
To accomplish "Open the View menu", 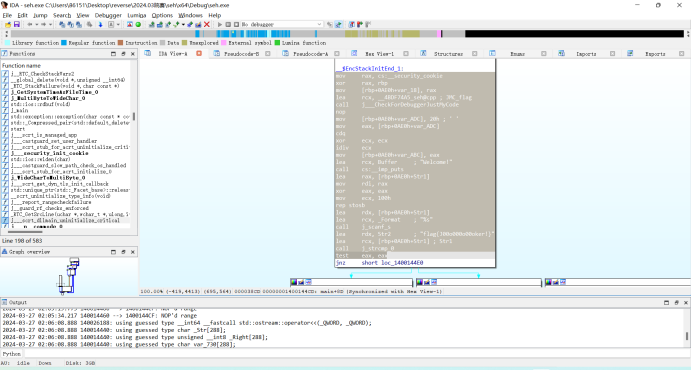I will [x=83, y=15].
